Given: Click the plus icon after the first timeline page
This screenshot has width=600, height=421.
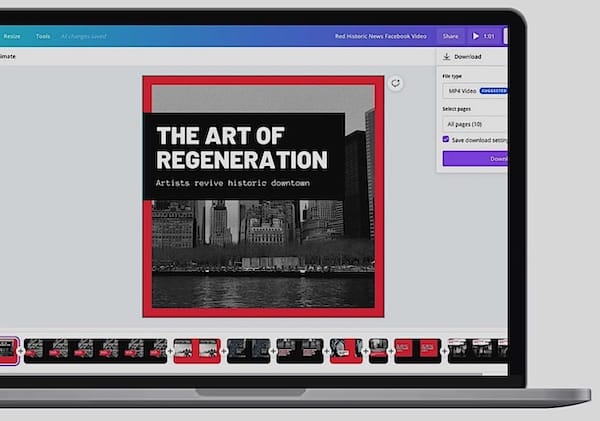Looking at the screenshot, I should [21, 351].
